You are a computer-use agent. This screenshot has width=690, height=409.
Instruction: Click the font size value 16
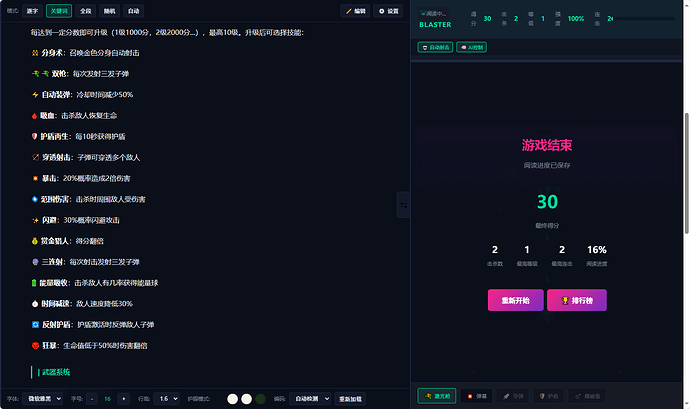click(107, 399)
